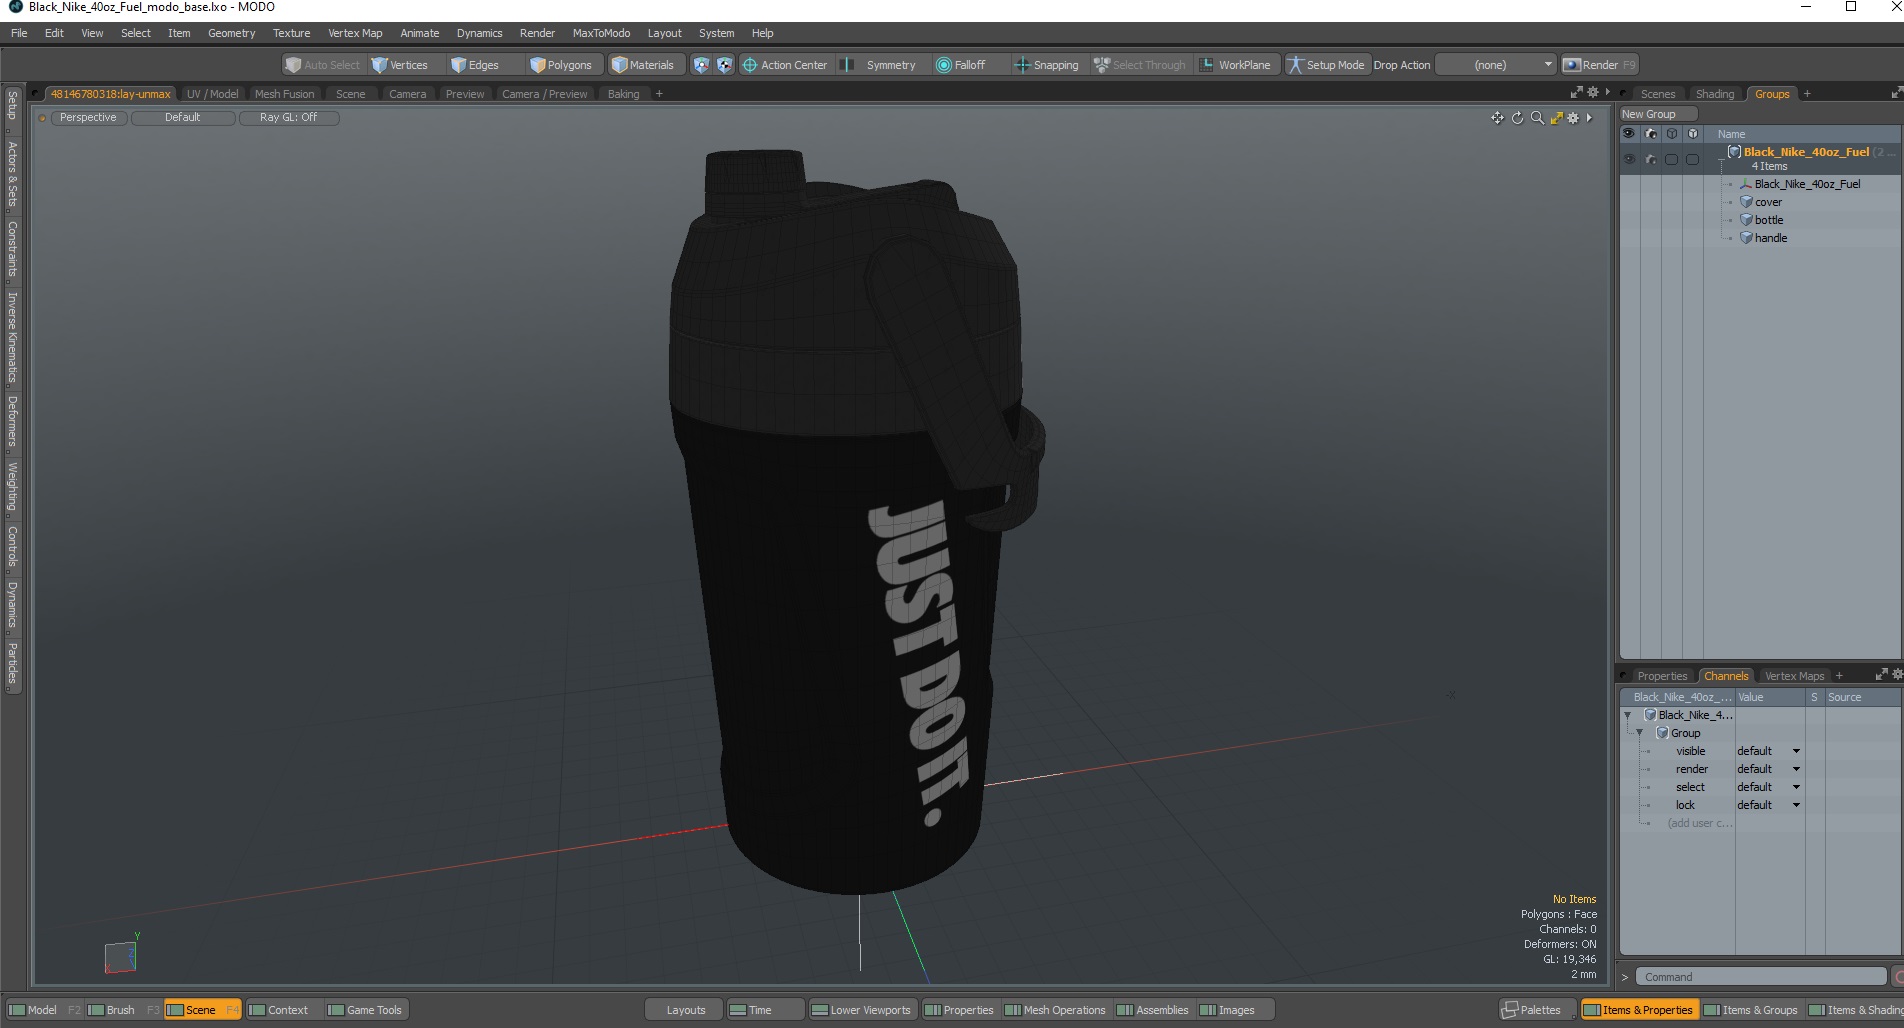Open the Time panel button
This screenshot has height=1028, width=1904.
pyautogui.click(x=764, y=1010)
